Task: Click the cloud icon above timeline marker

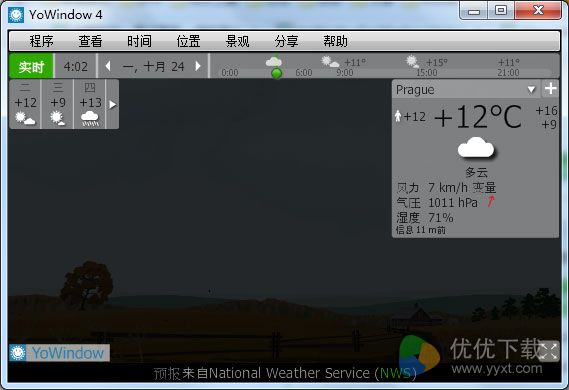Action: tap(274, 62)
